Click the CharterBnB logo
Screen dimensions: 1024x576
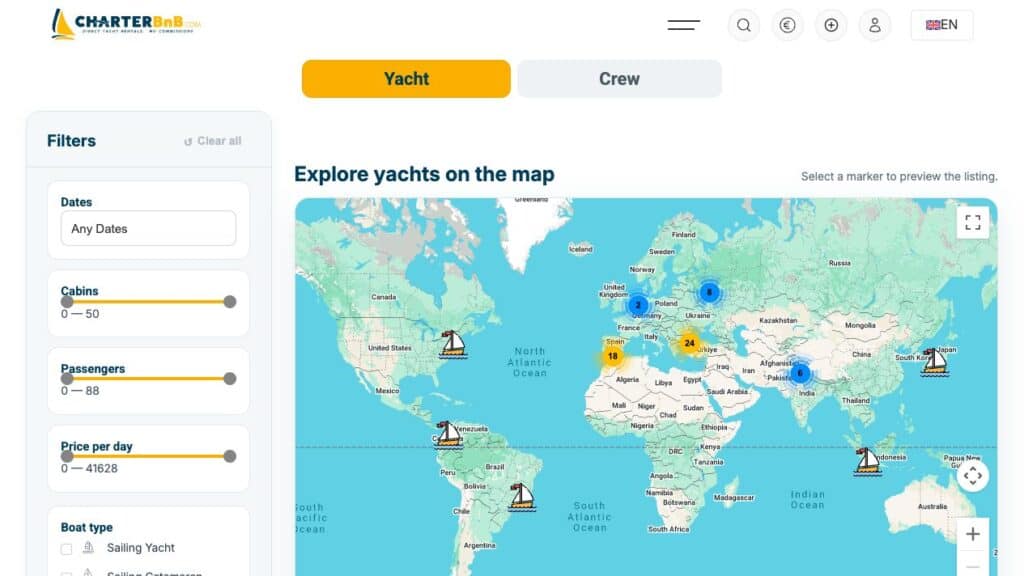pyautogui.click(x=126, y=24)
